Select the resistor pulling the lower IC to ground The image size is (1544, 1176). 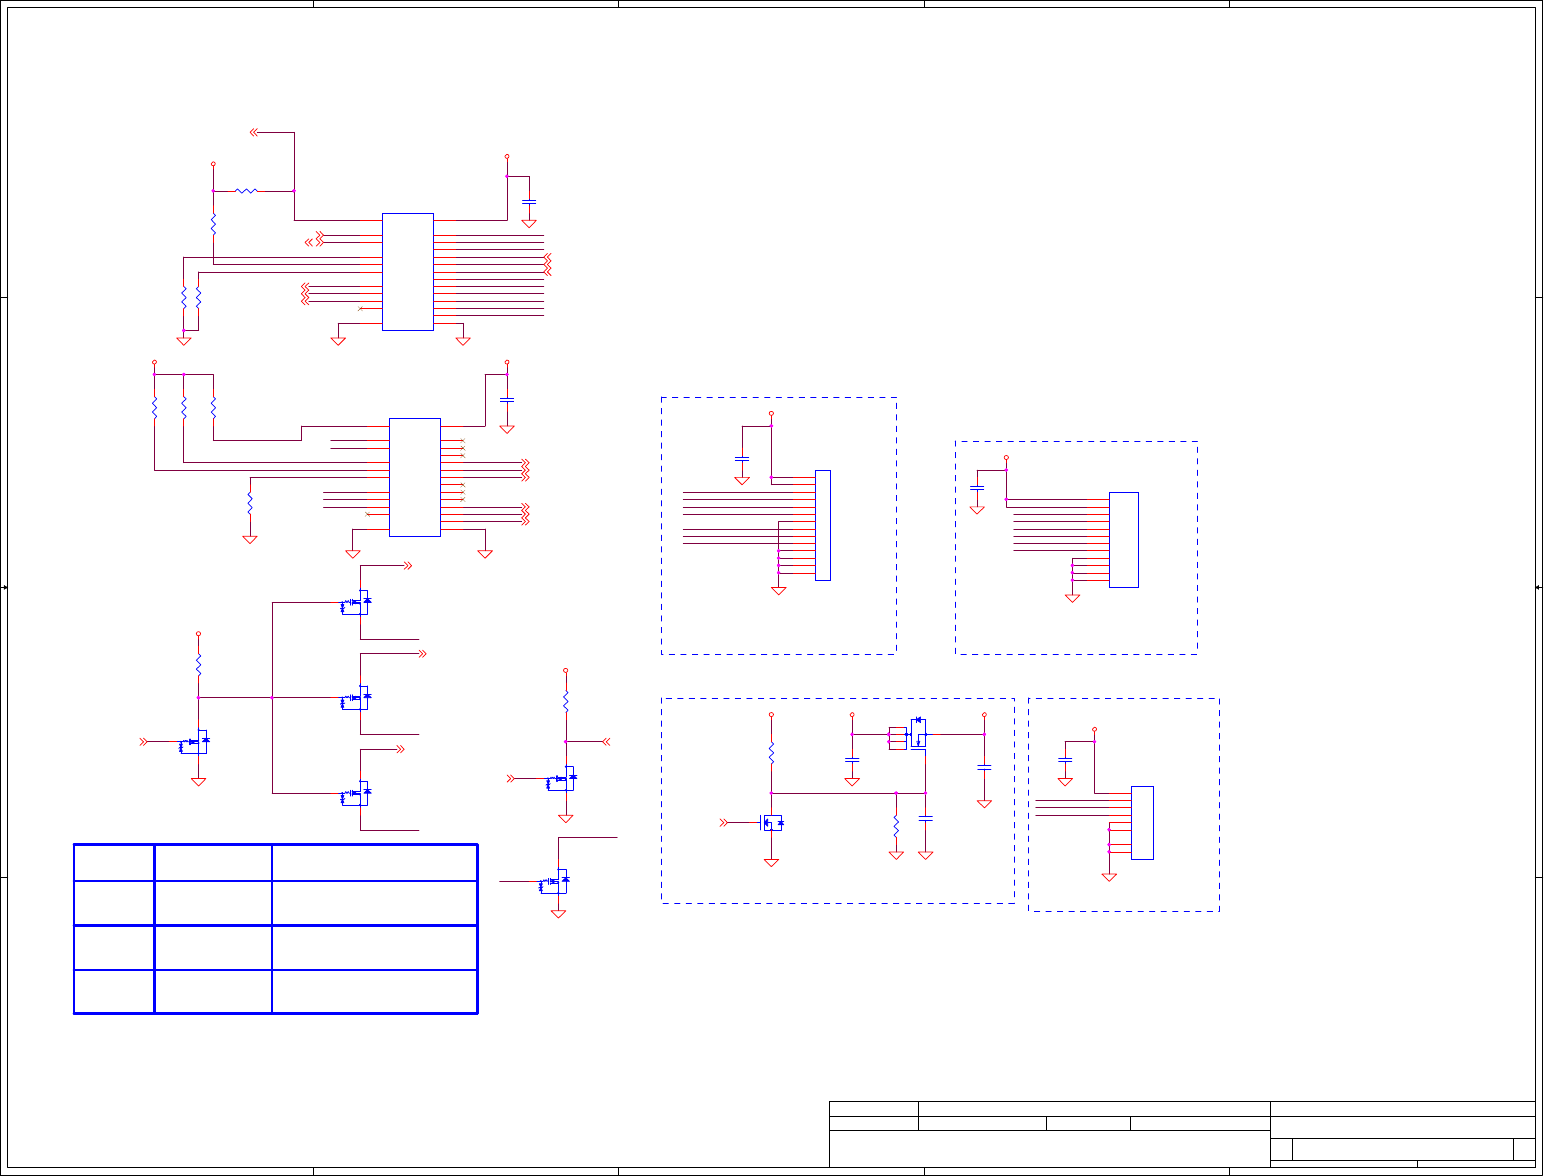[250, 499]
